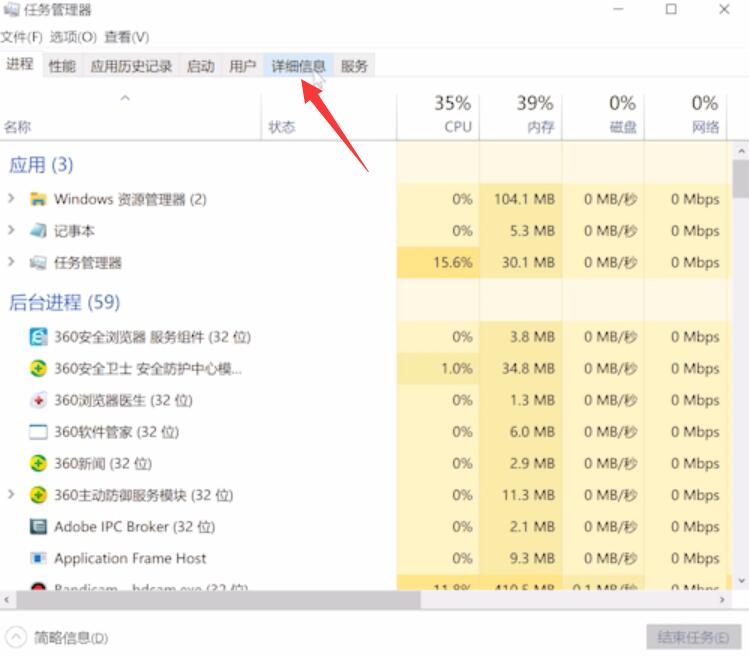Click the 360安全卫士 安全防护中心 icon

pyautogui.click(x=38, y=368)
